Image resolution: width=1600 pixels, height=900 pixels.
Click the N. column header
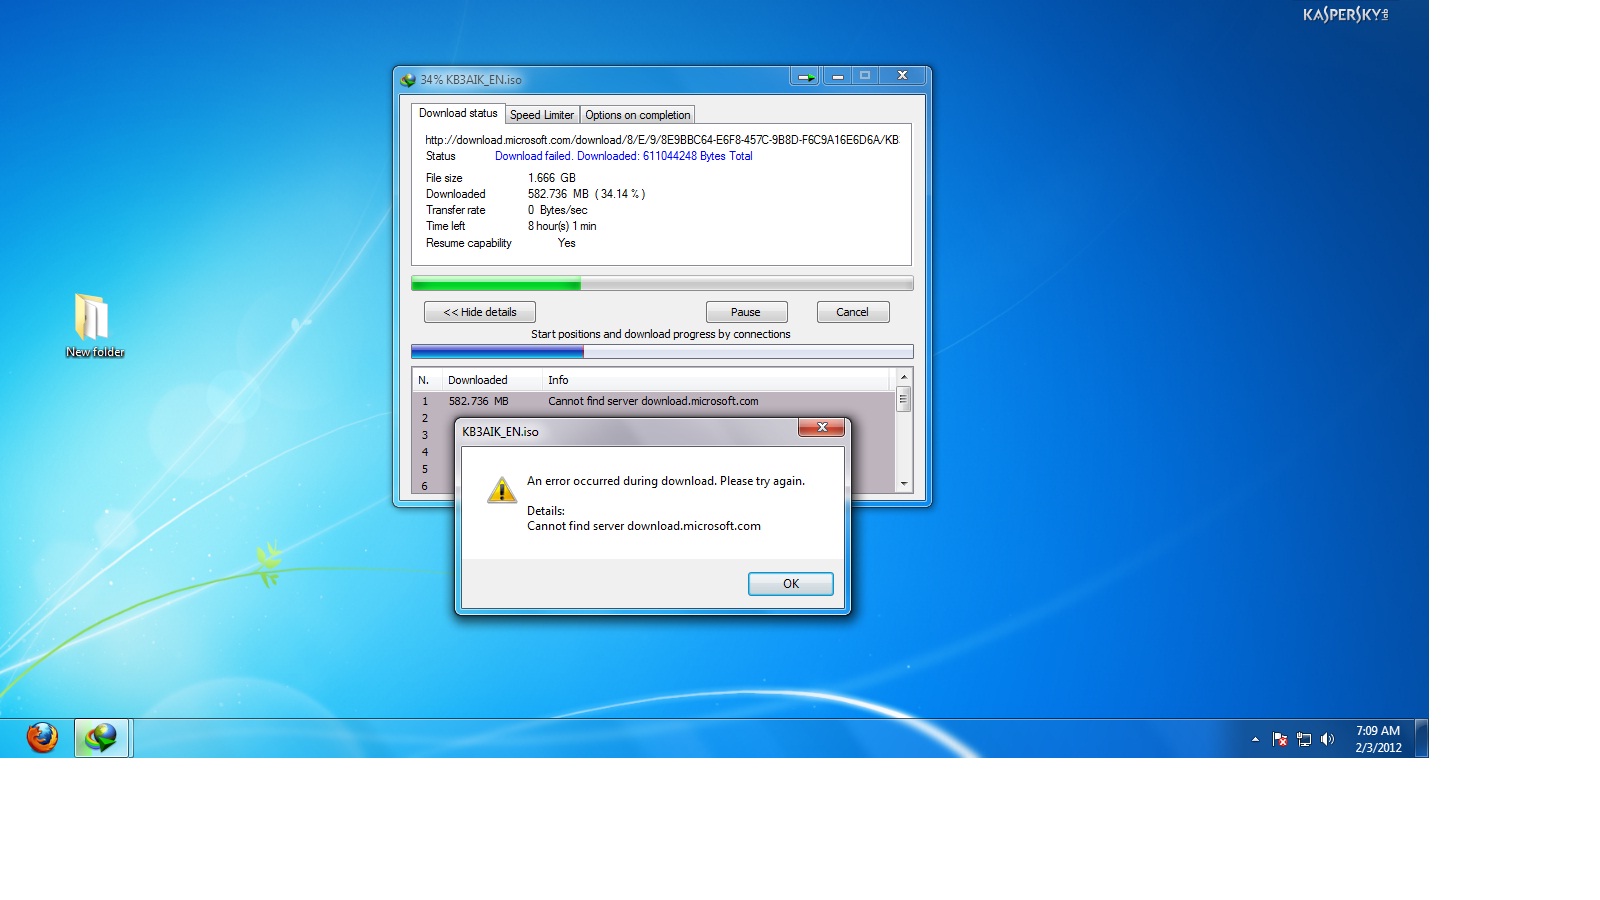[426, 380]
